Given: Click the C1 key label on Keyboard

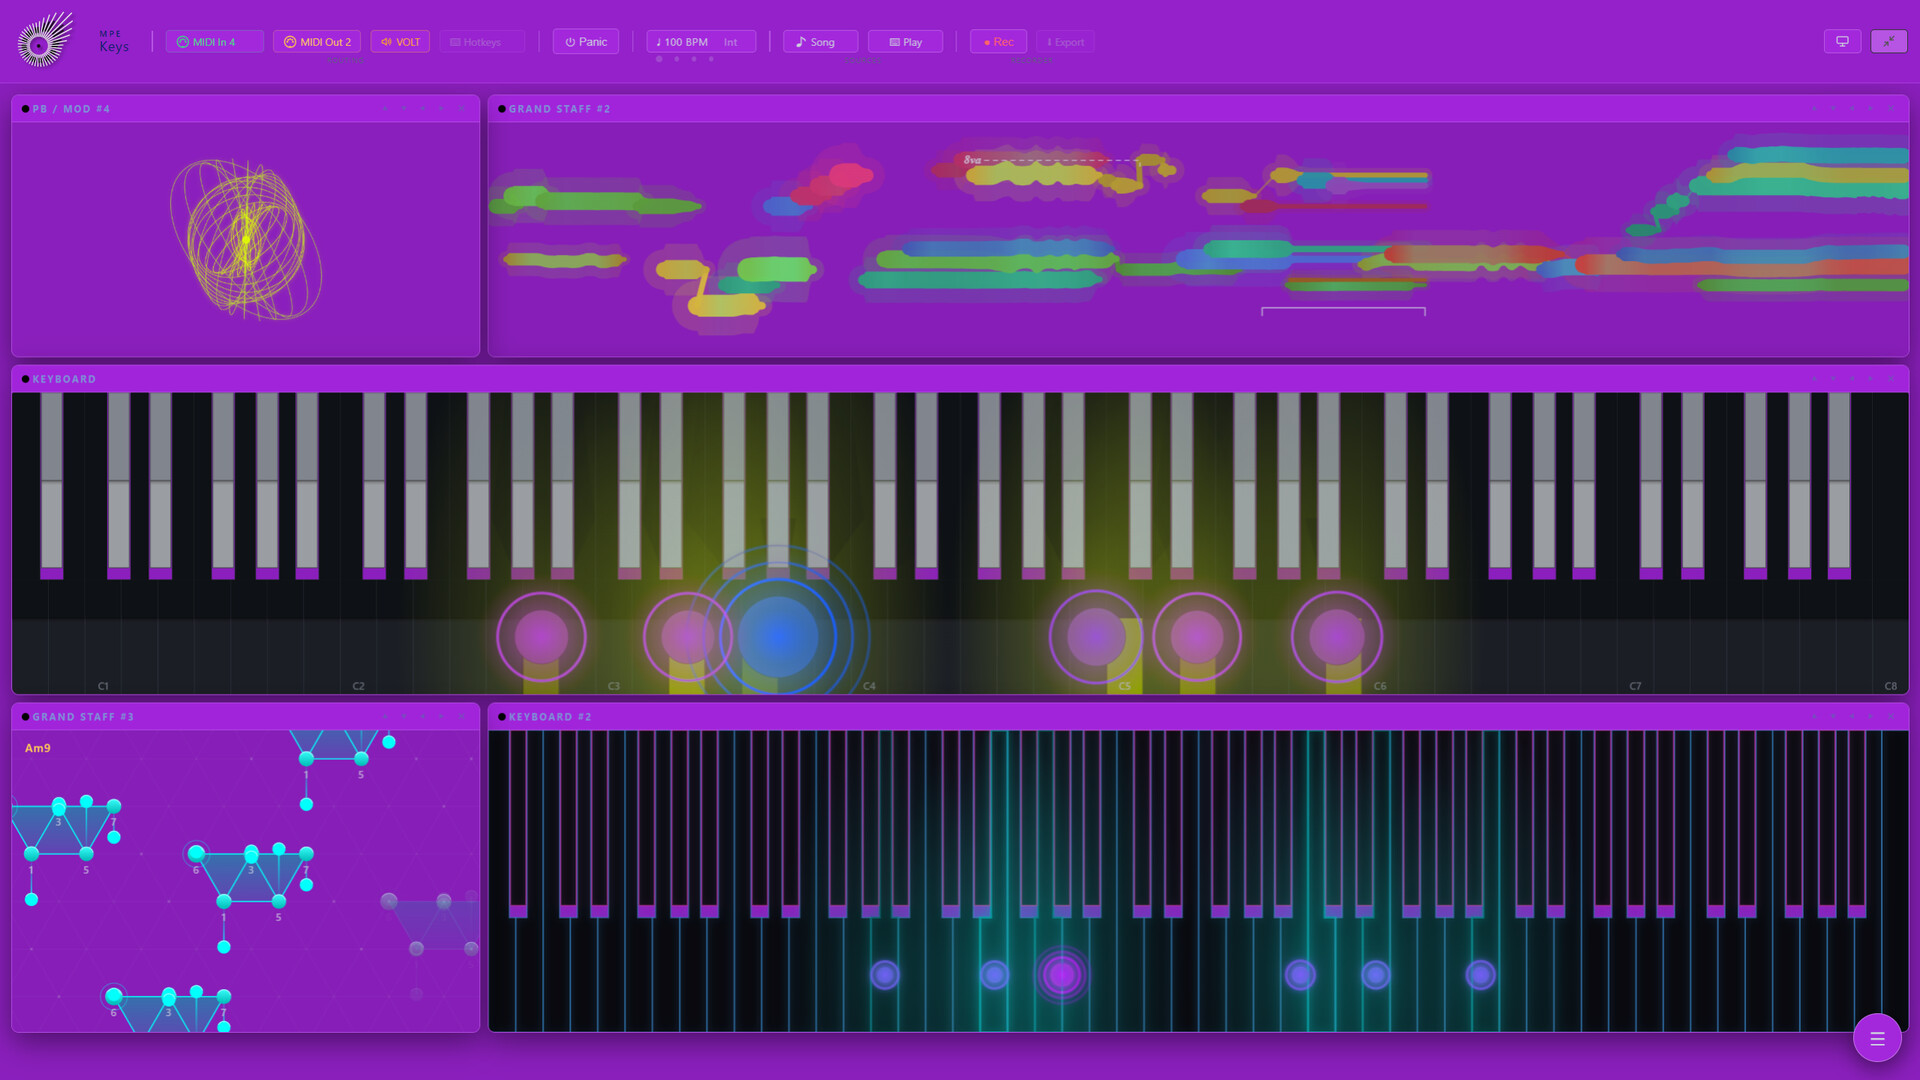Looking at the screenshot, I should tap(103, 686).
